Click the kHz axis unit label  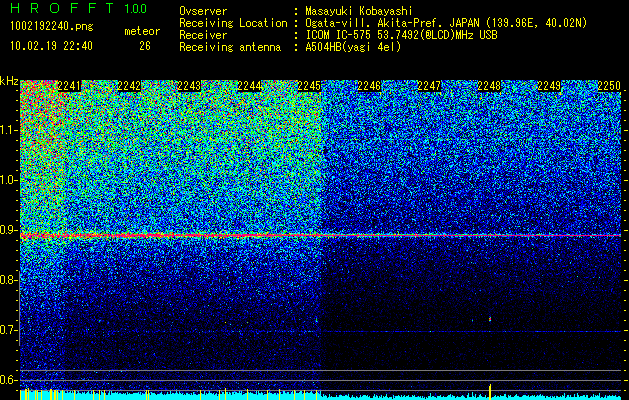coord(9,81)
